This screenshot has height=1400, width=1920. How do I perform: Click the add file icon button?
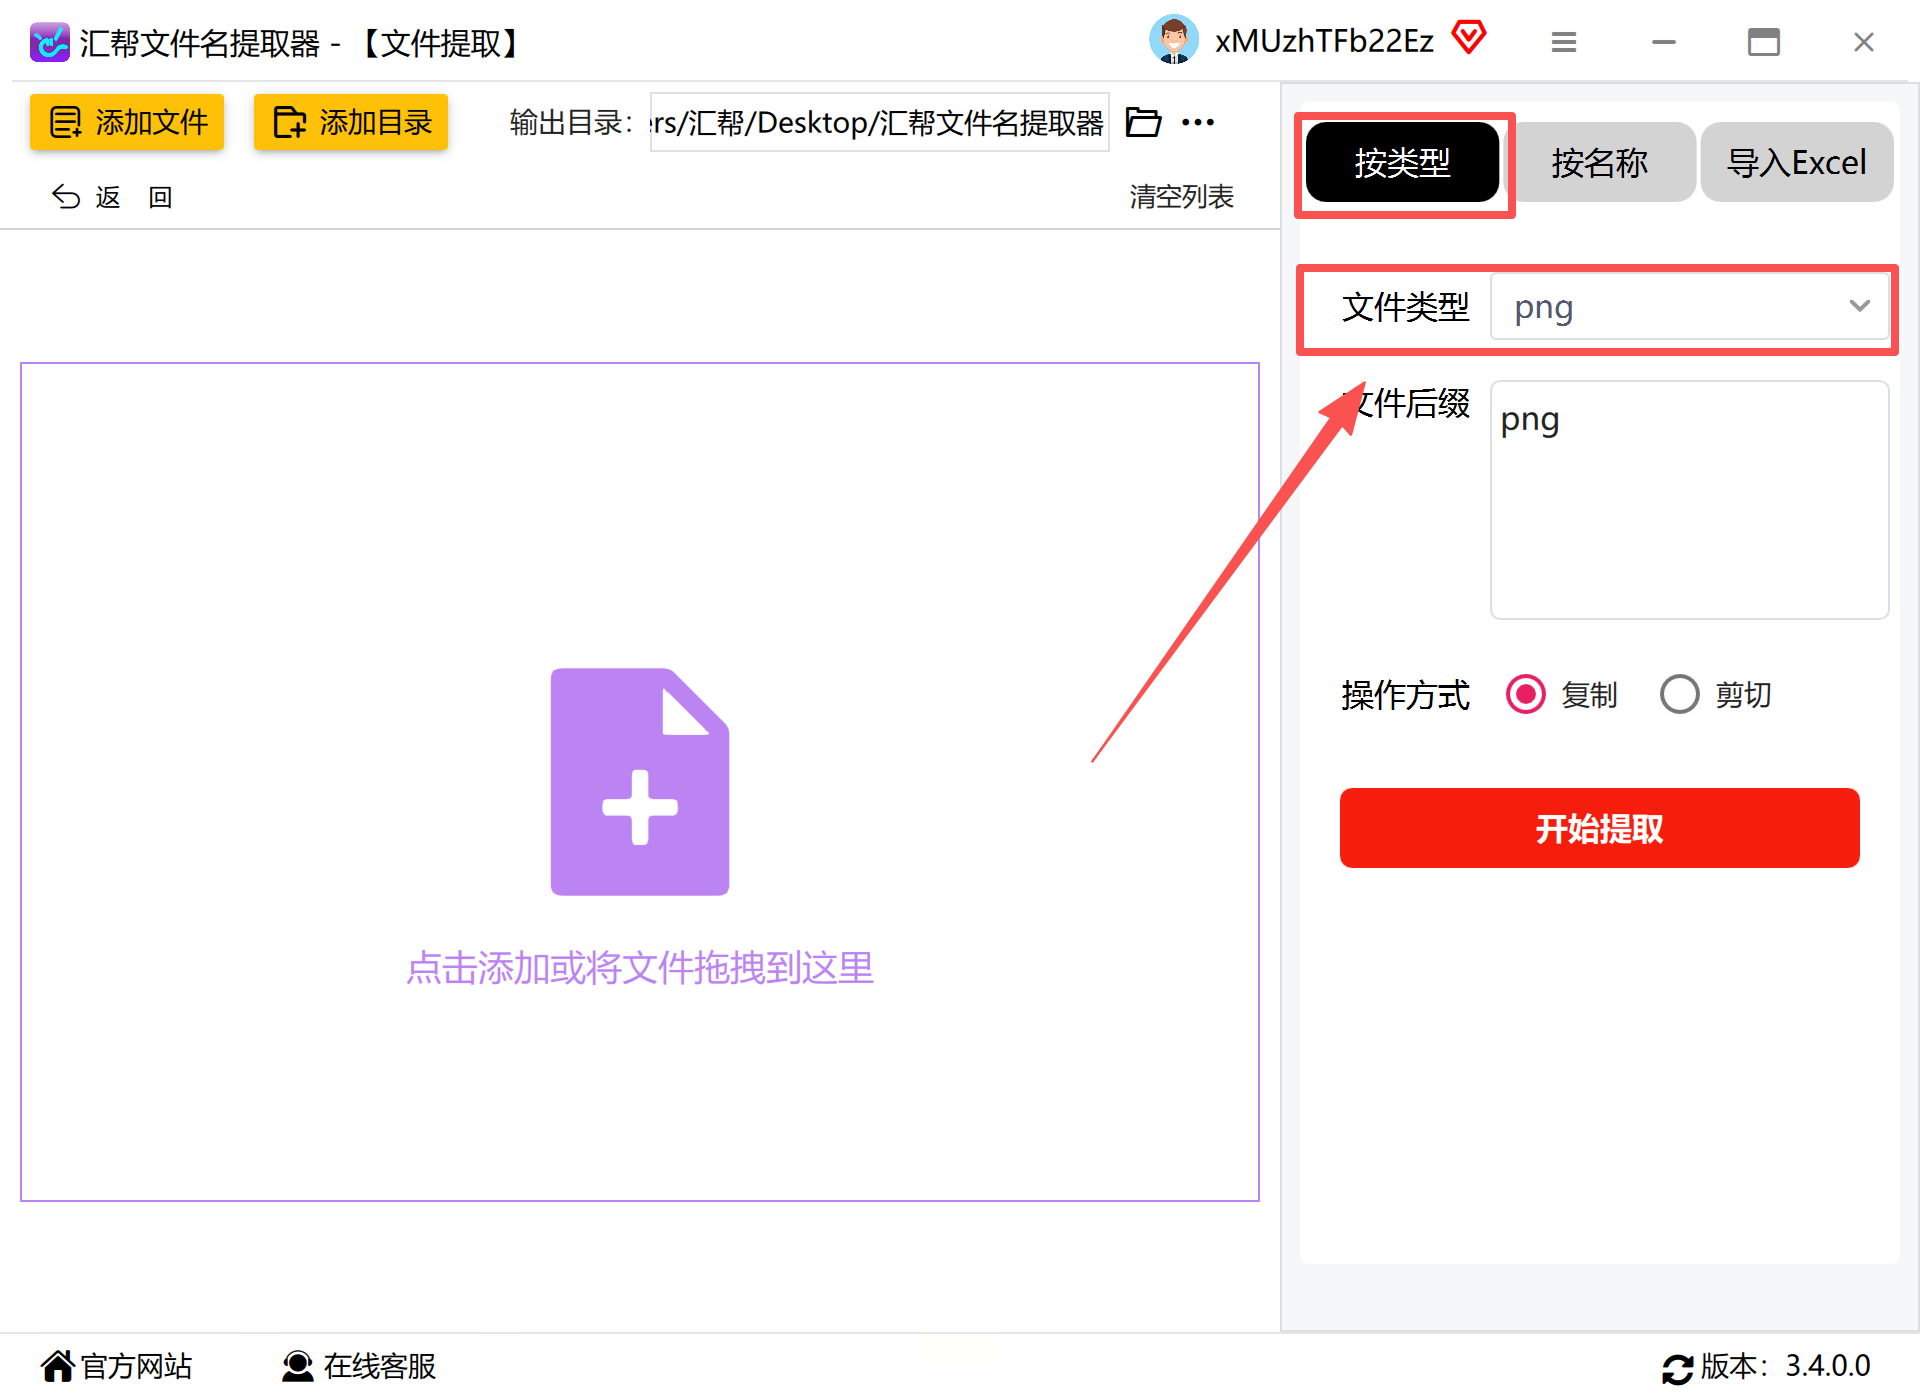pos(66,122)
